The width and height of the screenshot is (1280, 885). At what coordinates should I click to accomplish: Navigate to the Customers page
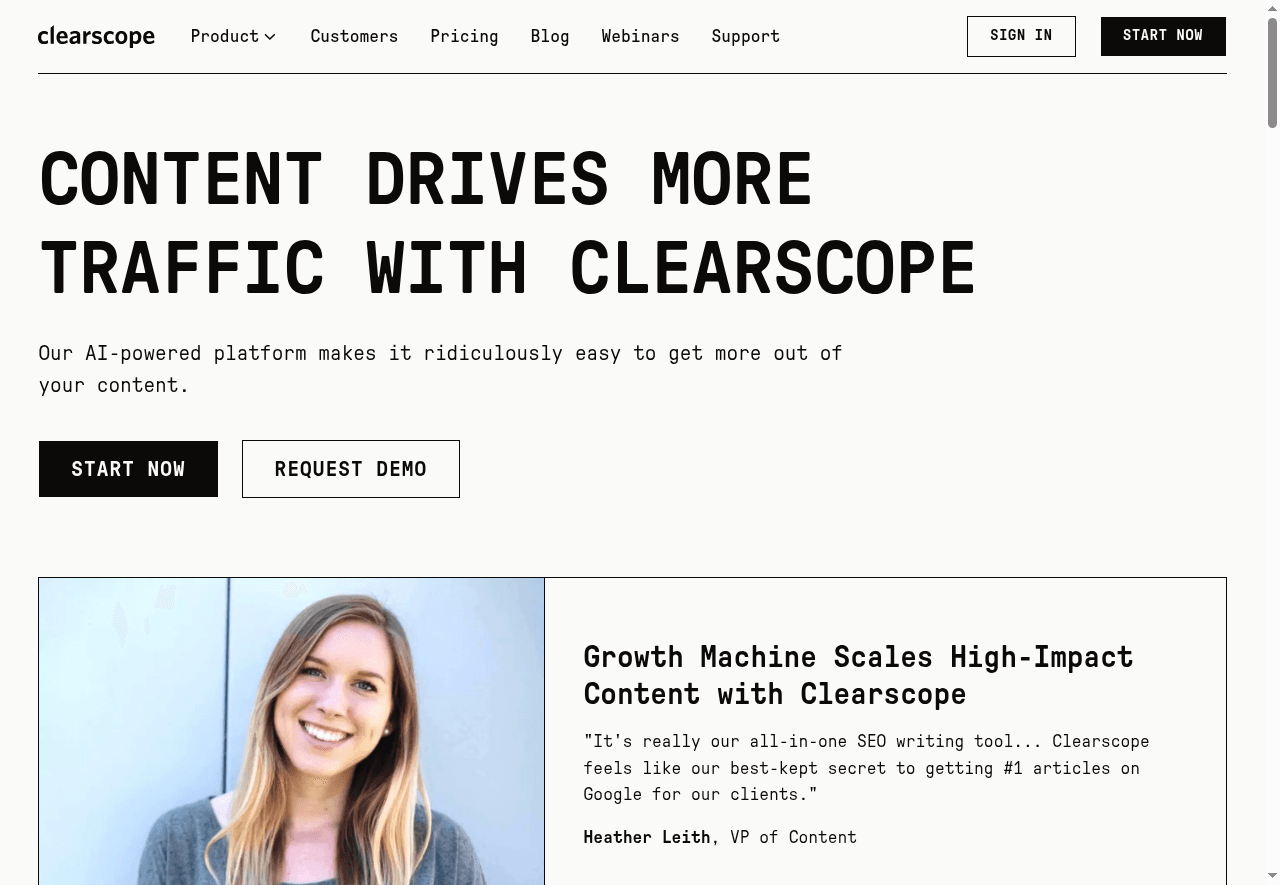354,36
